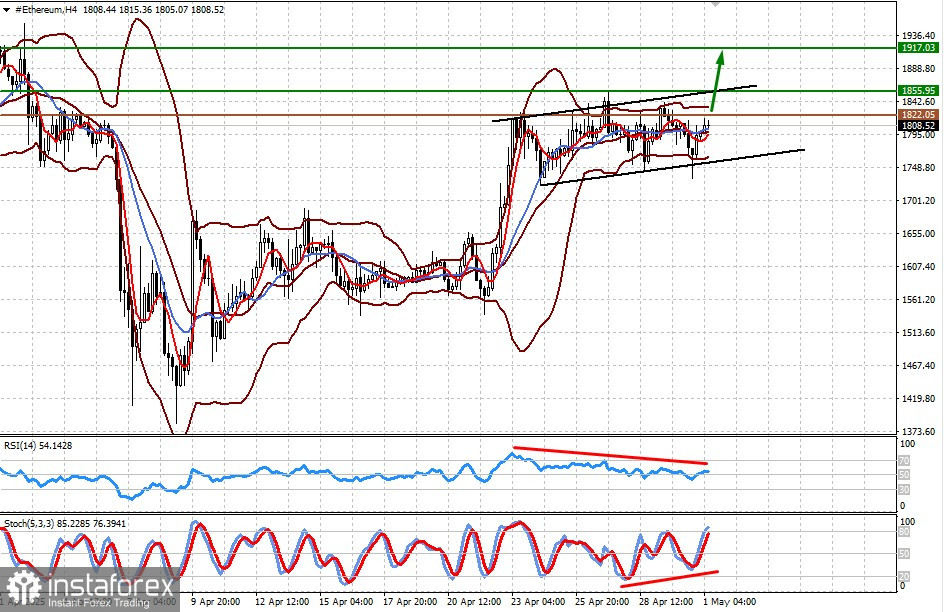
Task: Click the 1513.60 value on price axis
Action: click(919, 332)
